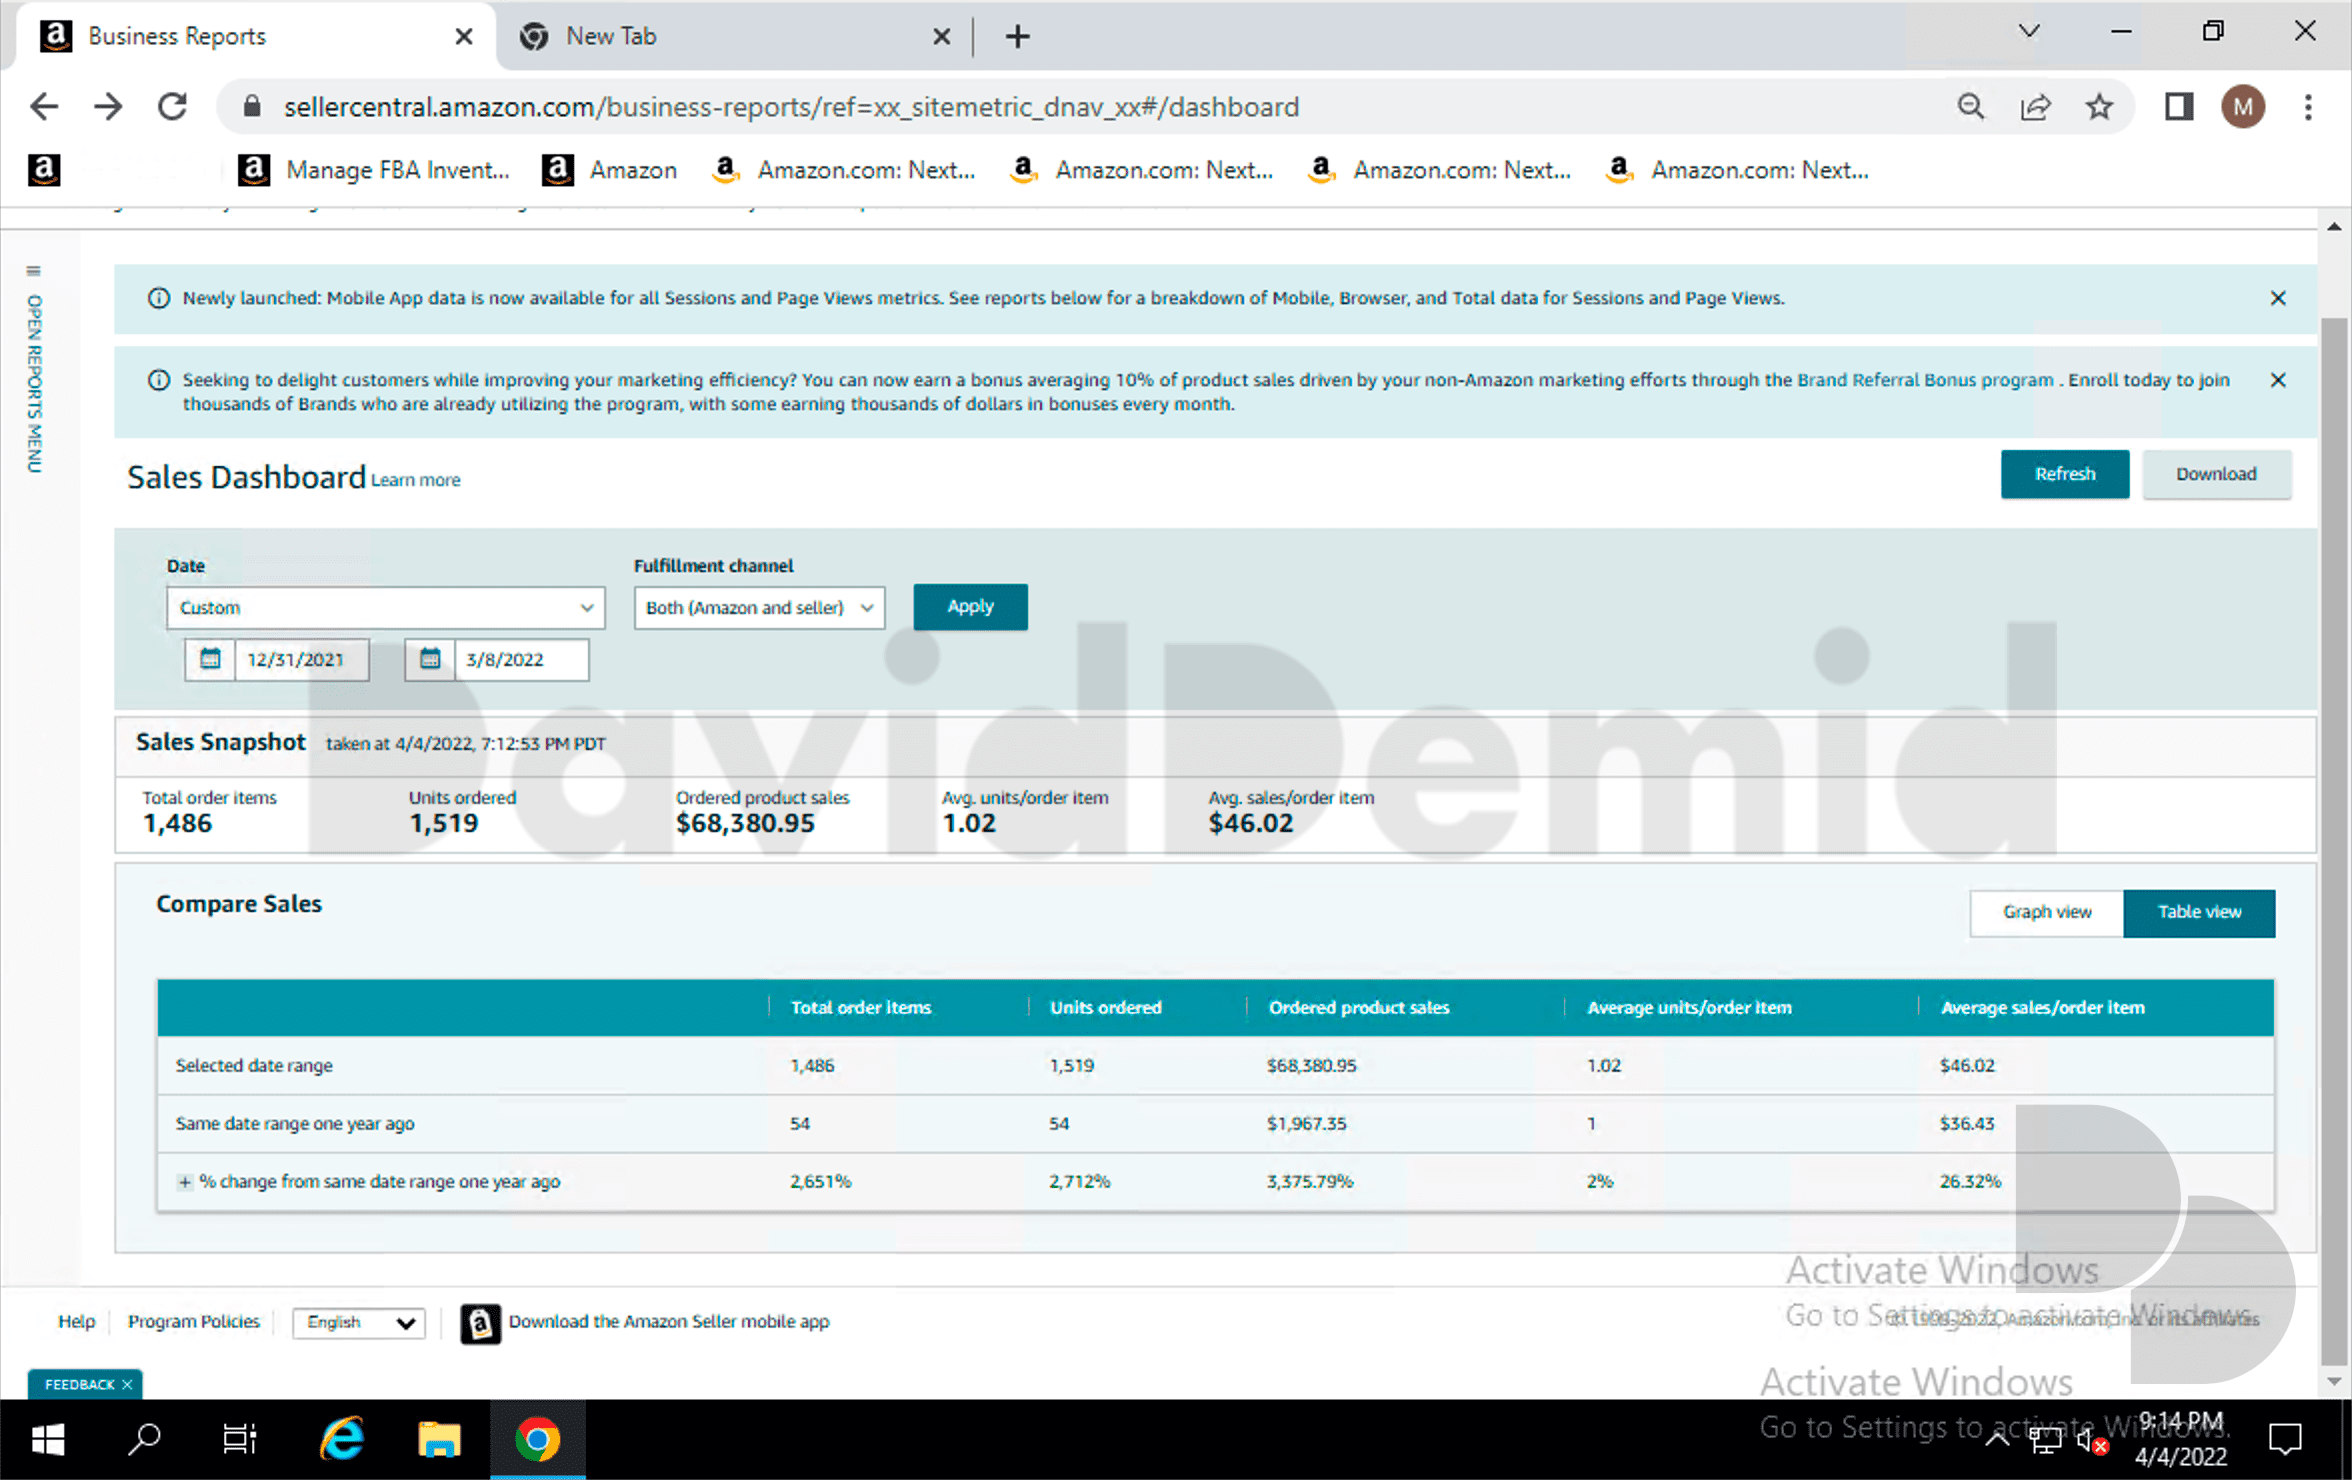Open the new tab plus button
2352x1480 pixels.
[1017, 37]
